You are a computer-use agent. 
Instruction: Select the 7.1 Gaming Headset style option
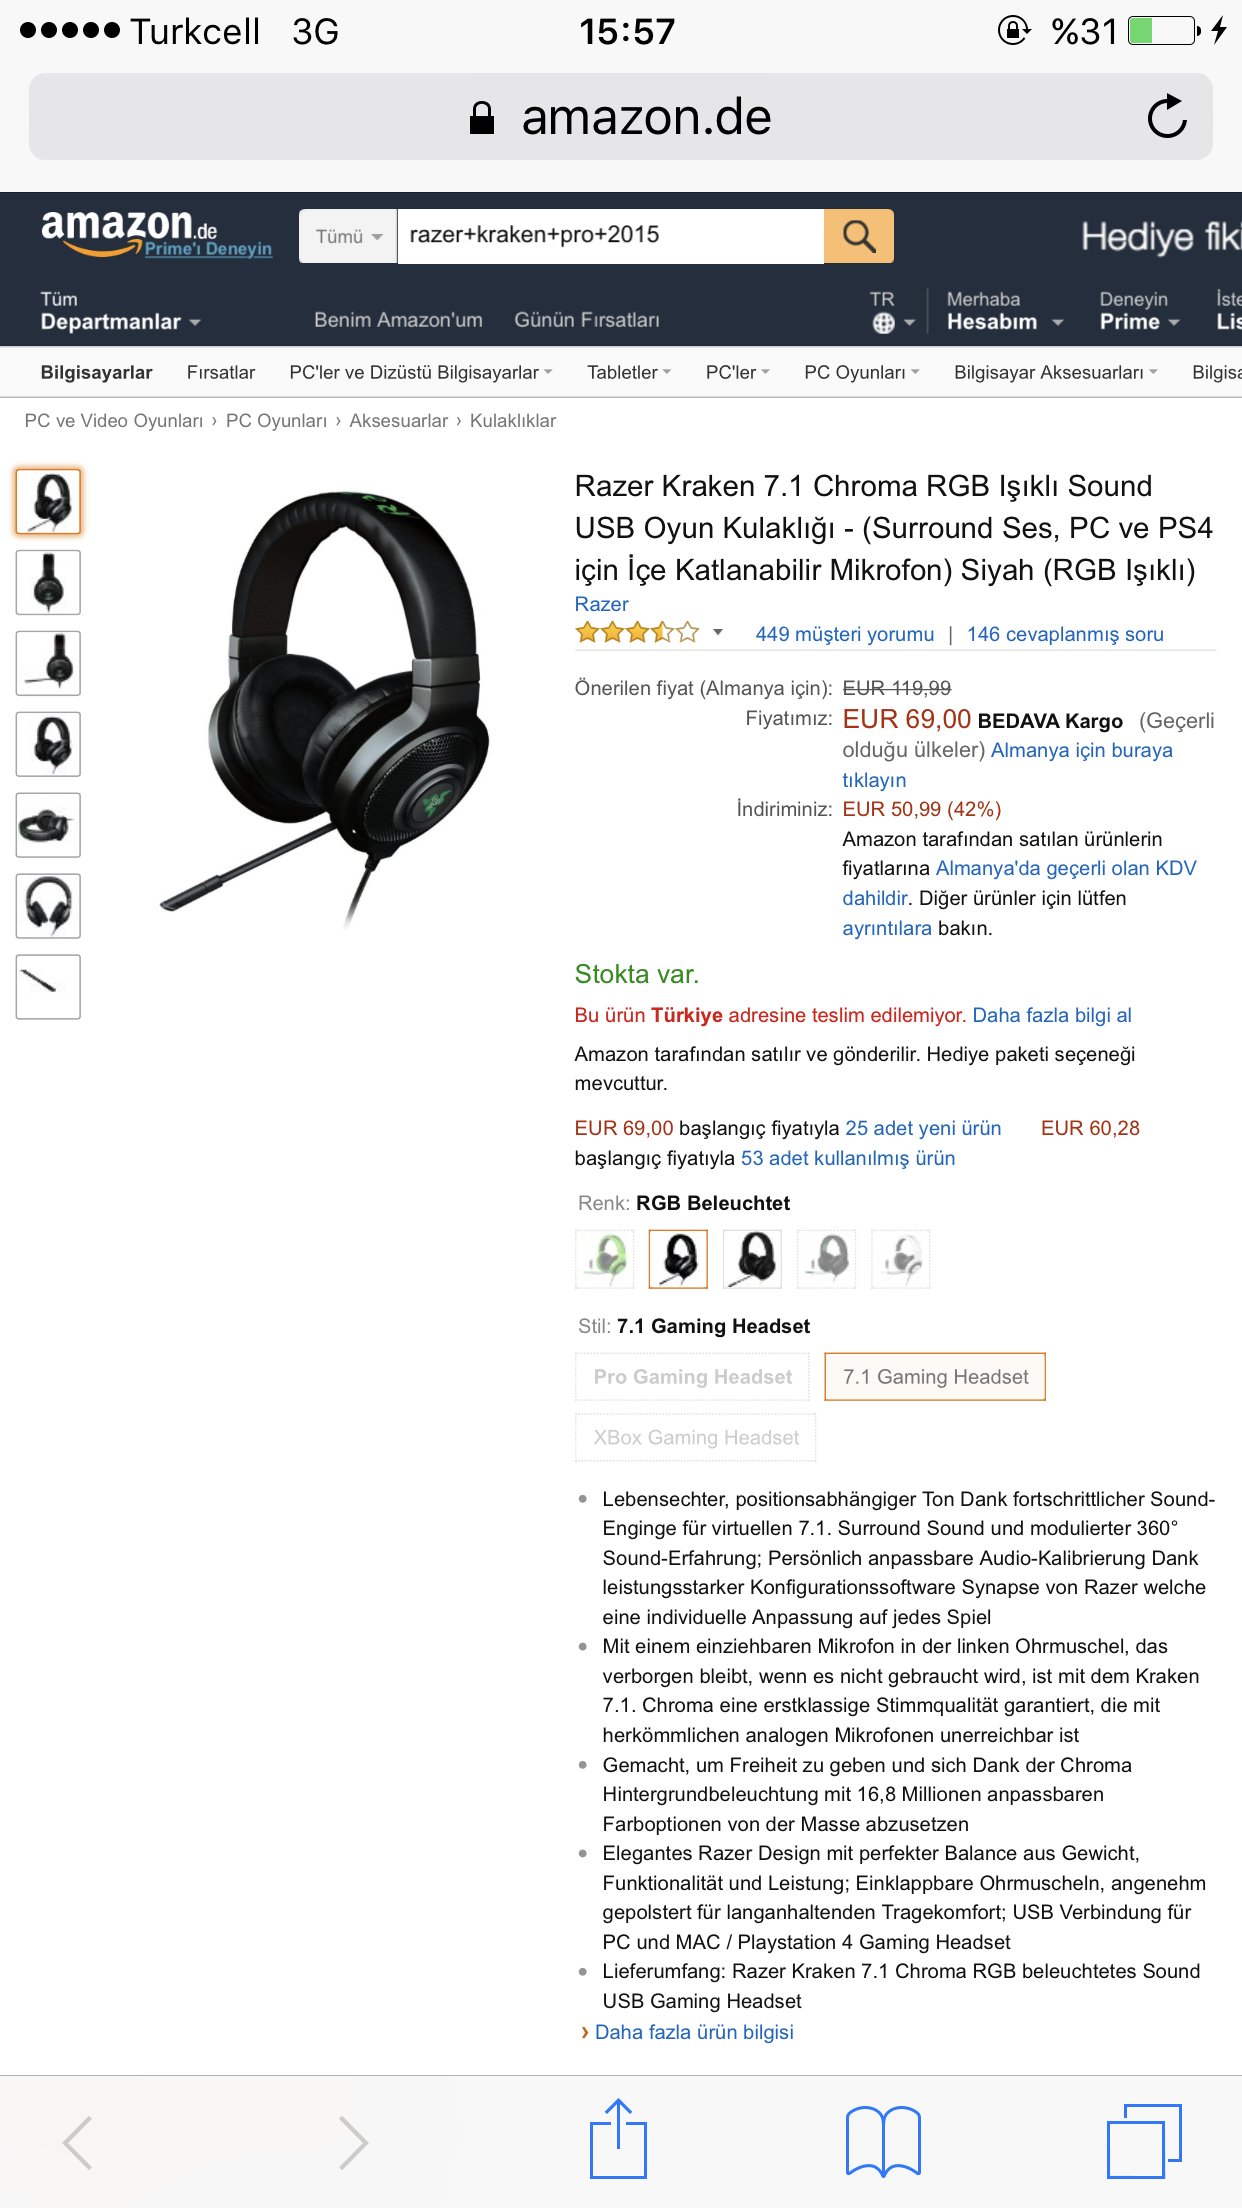tap(935, 1377)
